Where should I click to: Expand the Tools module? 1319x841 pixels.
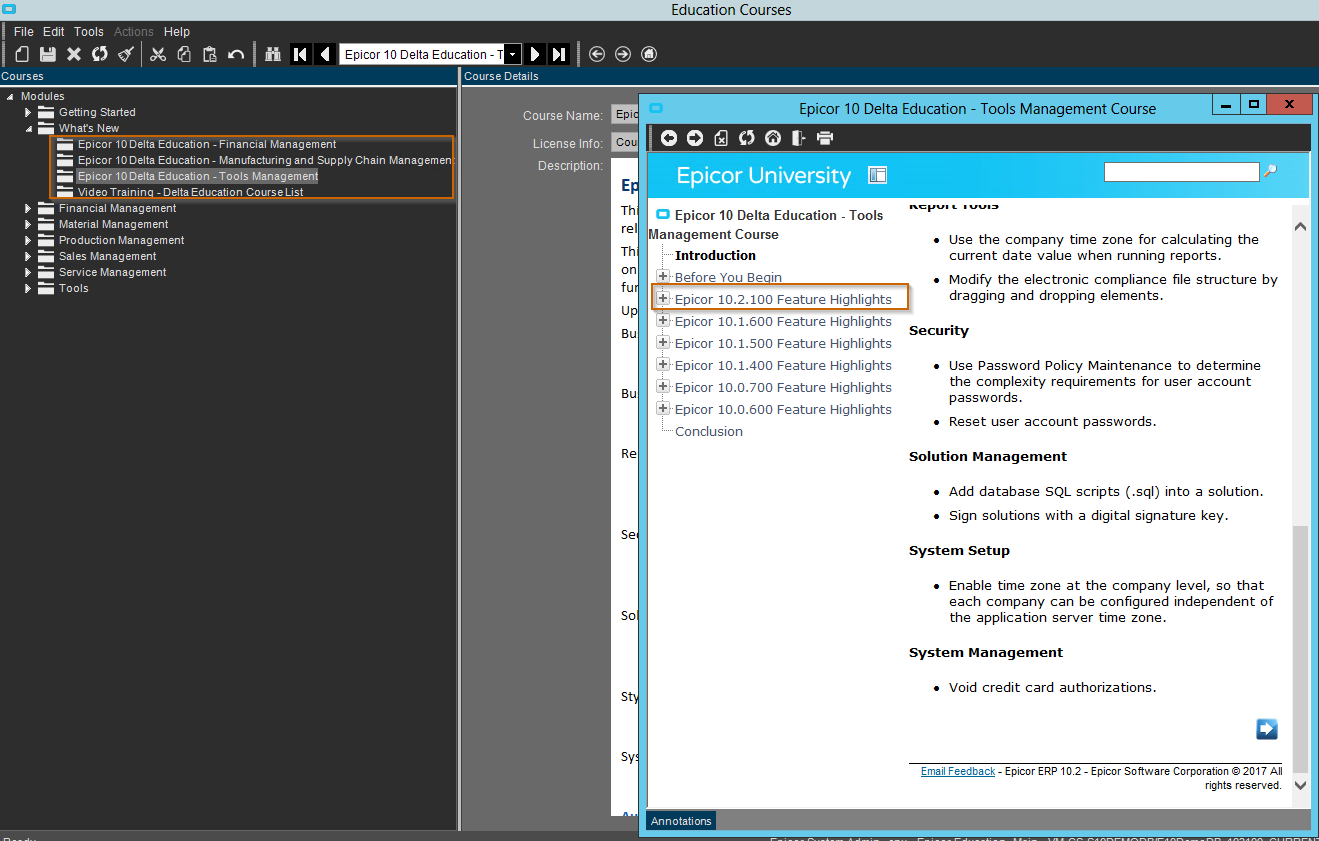(x=29, y=289)
